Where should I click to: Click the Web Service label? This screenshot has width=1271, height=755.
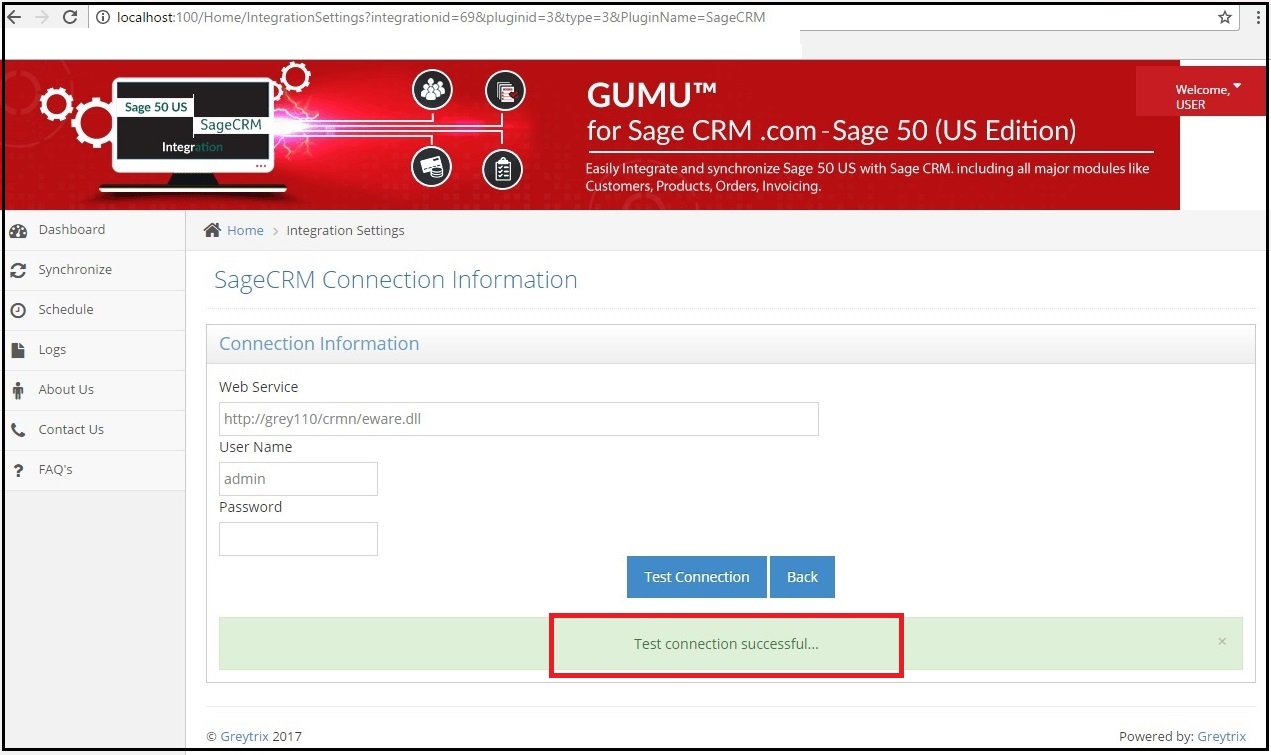(x=259, y=387)
